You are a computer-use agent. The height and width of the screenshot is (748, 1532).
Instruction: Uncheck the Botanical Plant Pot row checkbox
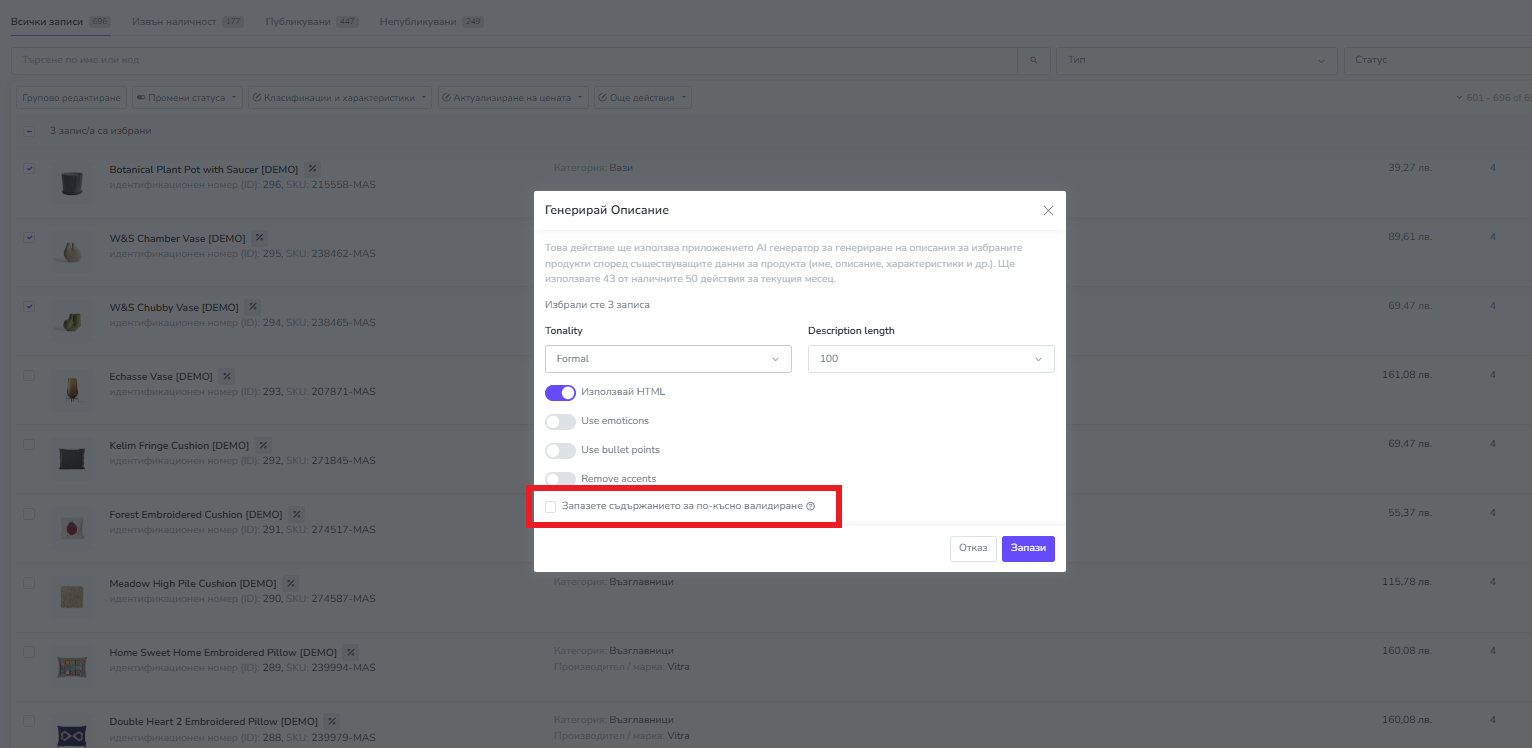(29, 168)
